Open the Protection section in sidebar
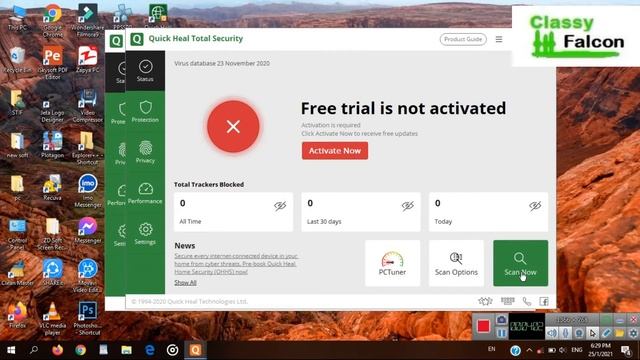640x360 pixels. [145, 111]
